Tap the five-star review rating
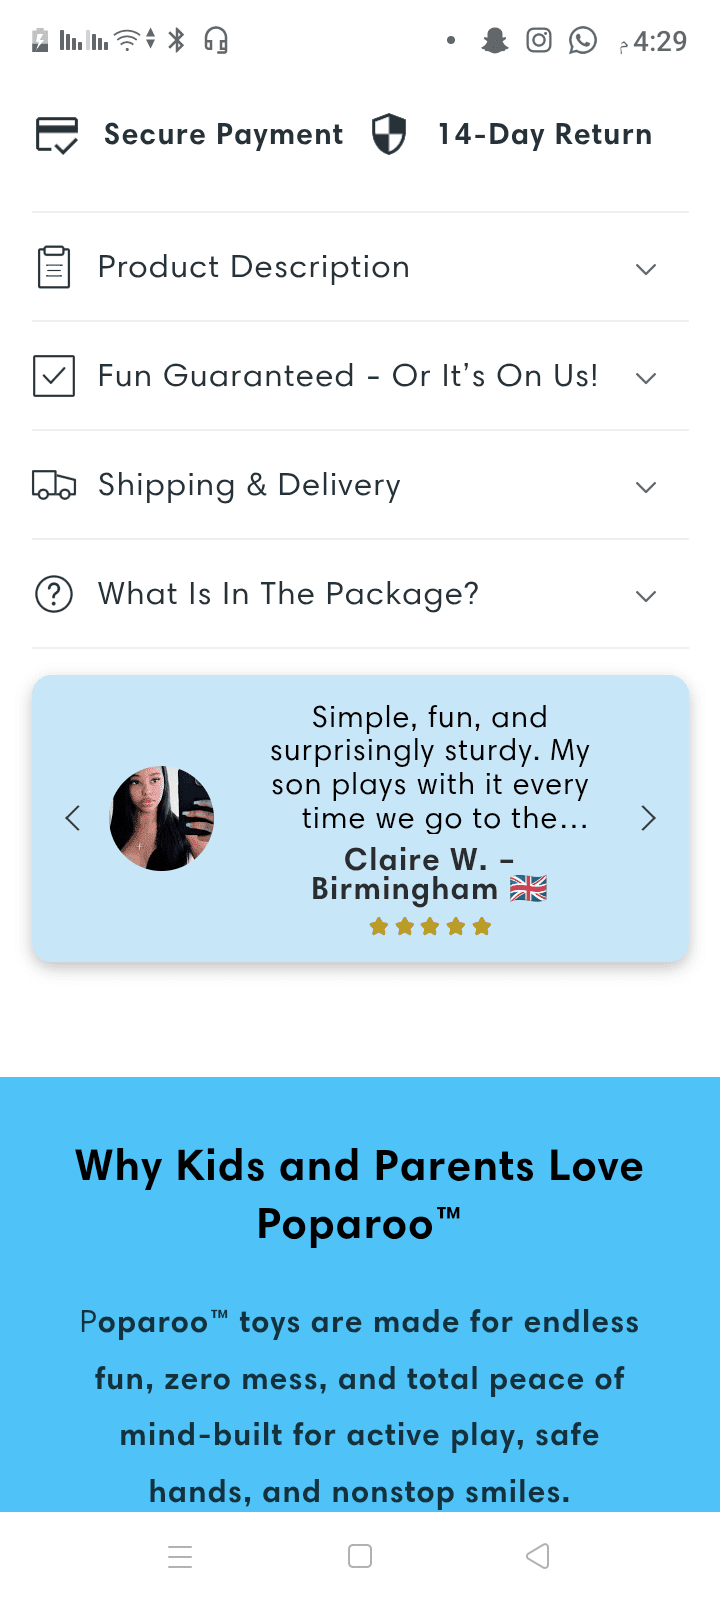Screen dimensions: 720x1600 (x=430, y=927)
